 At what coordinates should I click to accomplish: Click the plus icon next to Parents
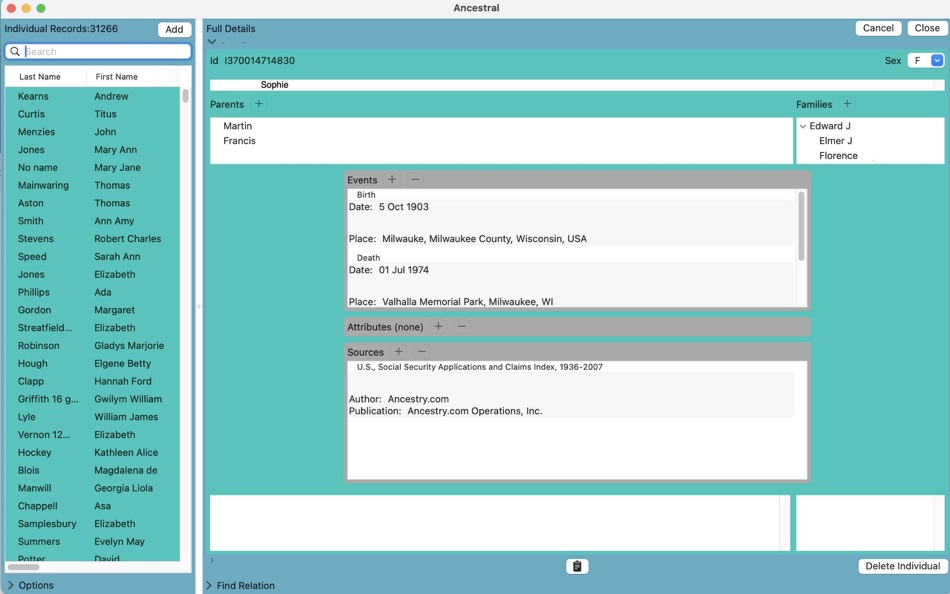tap(259, 104)
